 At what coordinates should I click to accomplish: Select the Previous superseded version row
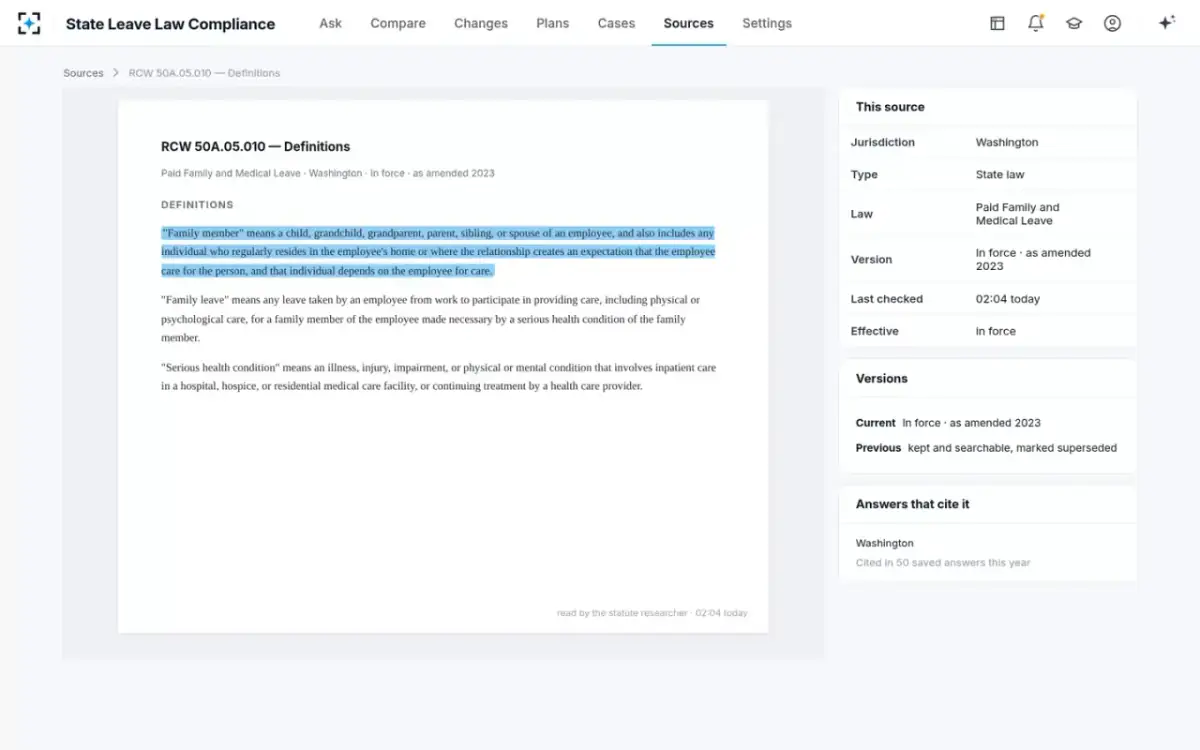[x=986, y=448]
